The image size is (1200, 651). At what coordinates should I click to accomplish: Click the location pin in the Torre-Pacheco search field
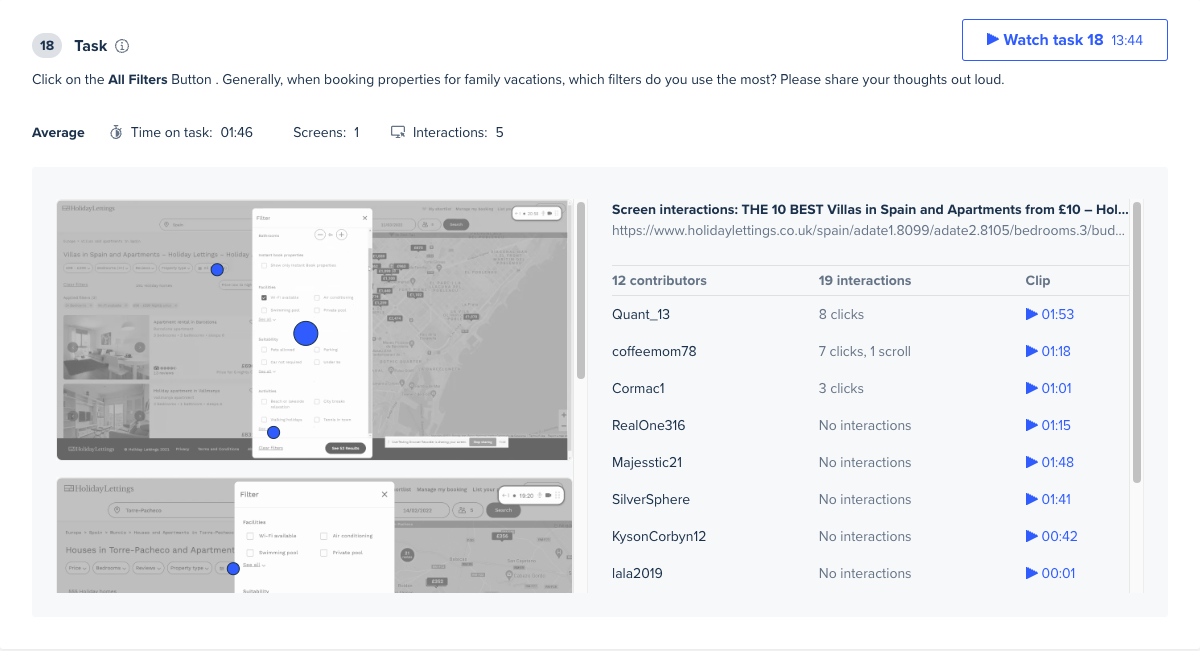coord(117,510)
